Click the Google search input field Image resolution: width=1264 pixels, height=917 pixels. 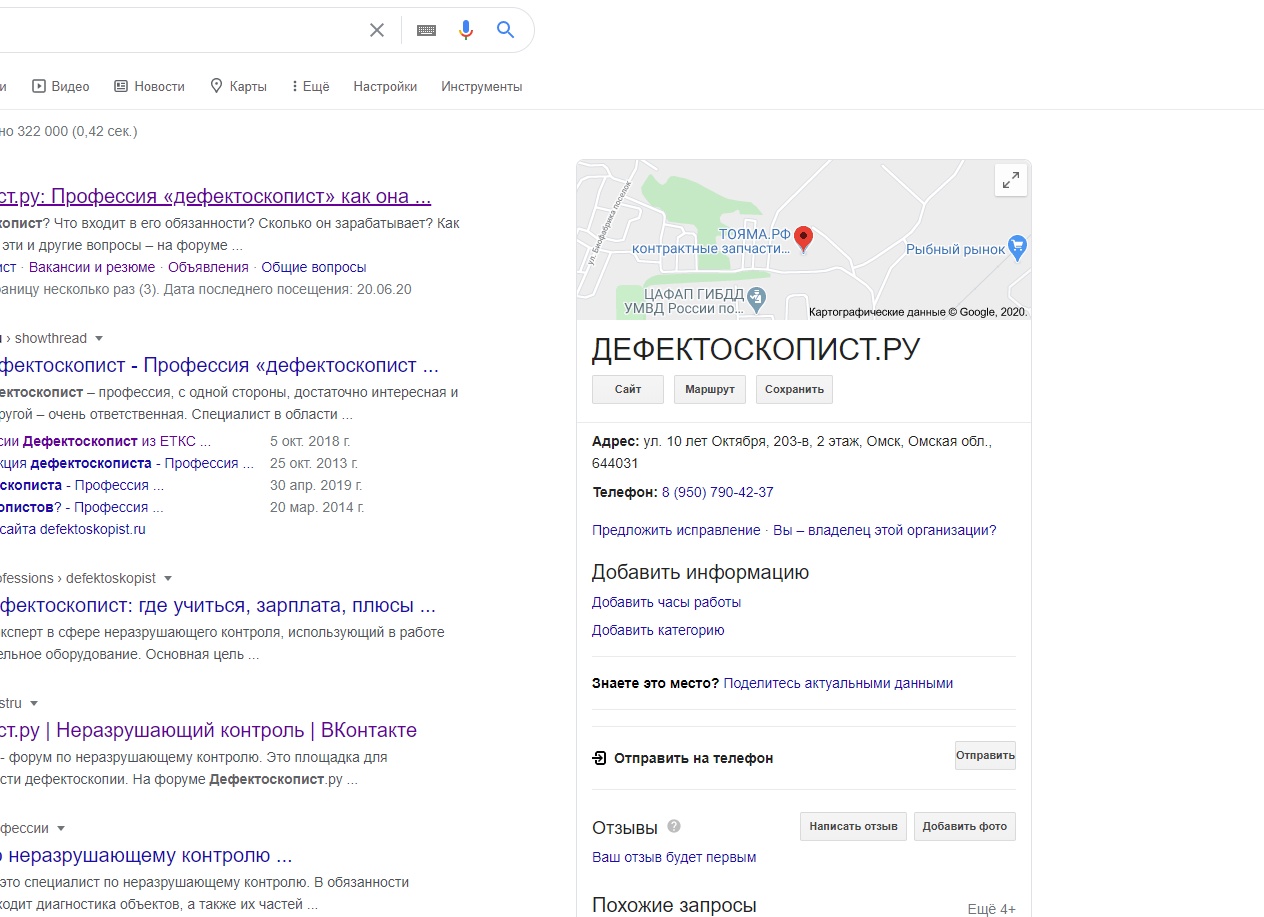tap(180, 30)
